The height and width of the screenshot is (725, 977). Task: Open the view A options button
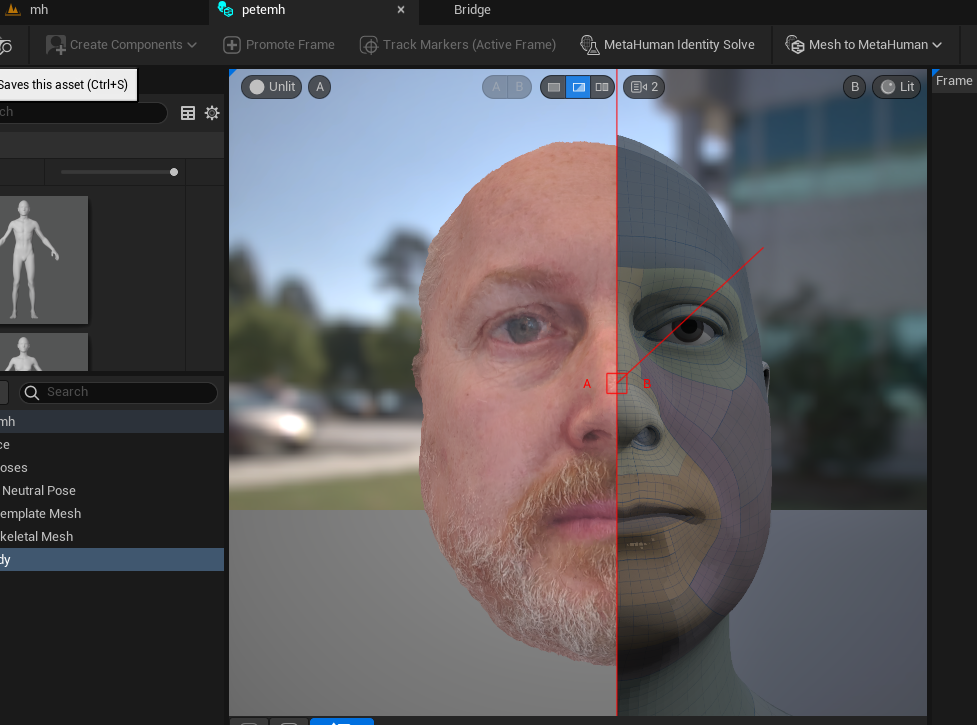[320, 87]
